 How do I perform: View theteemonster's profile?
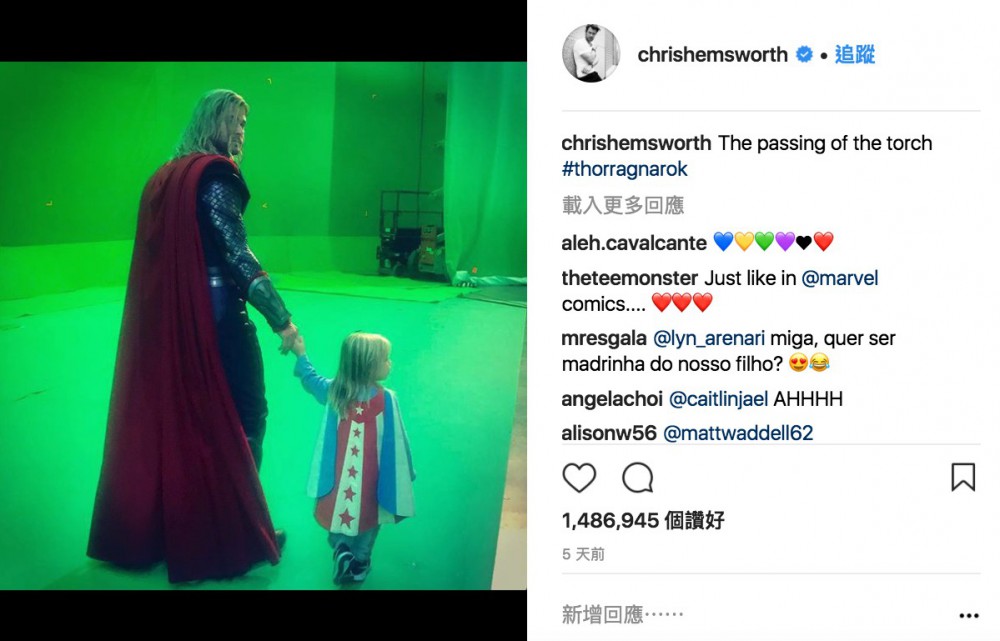pyautogui.click(x=629, y=278)
